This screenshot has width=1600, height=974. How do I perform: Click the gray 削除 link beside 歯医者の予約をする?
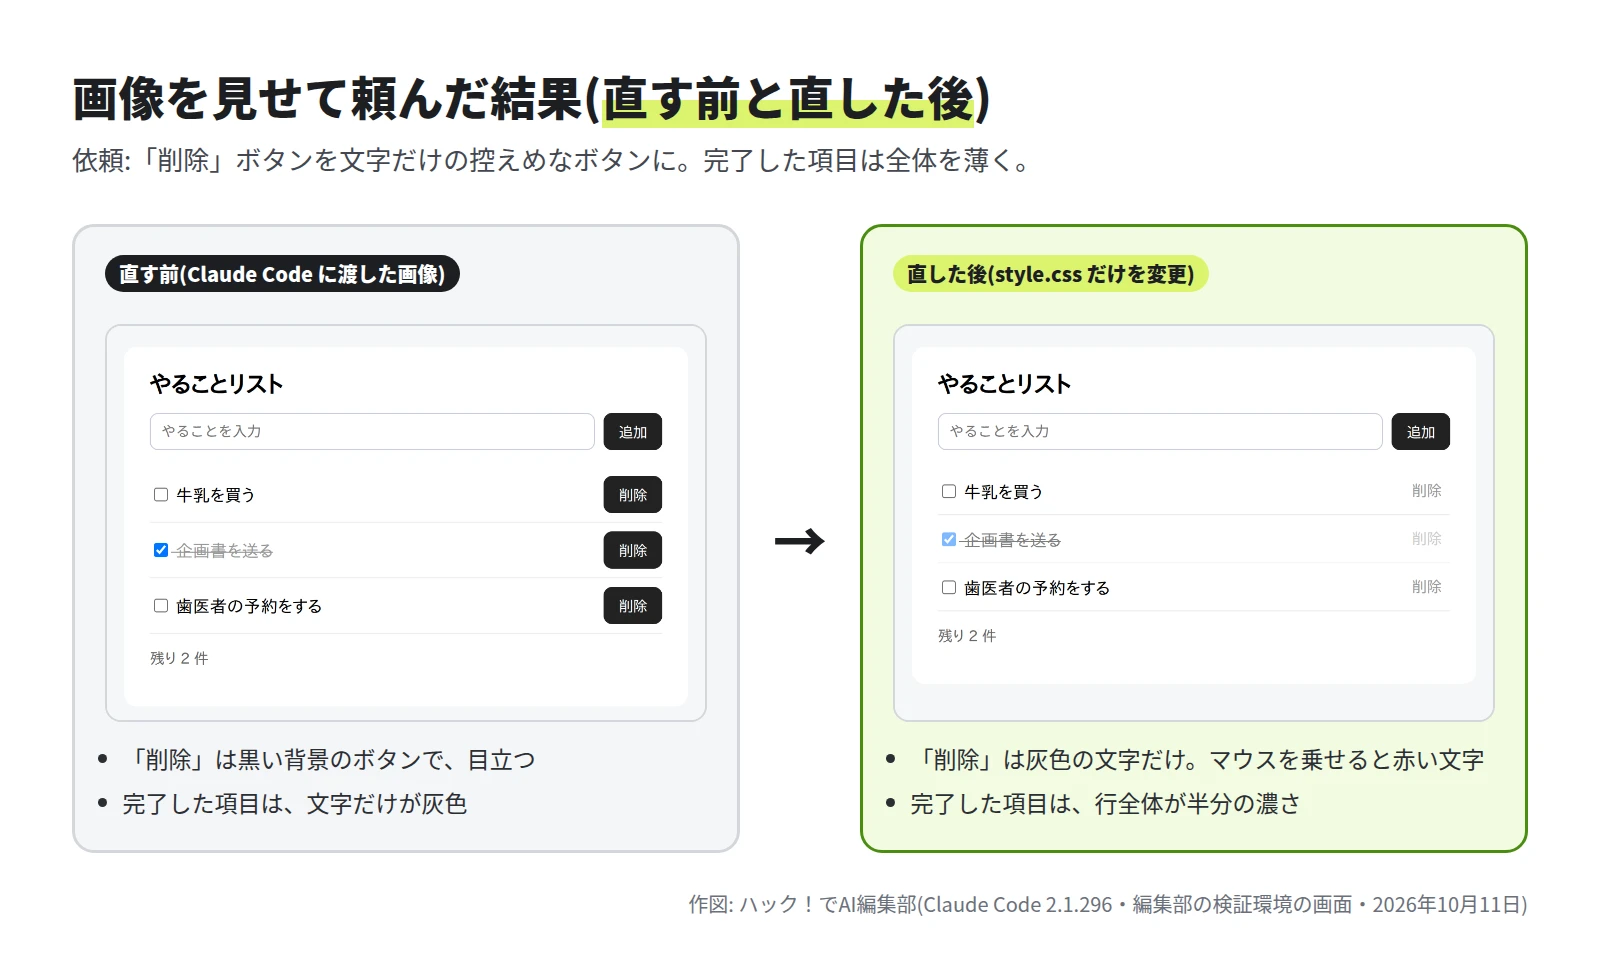tap(1427, 587)
